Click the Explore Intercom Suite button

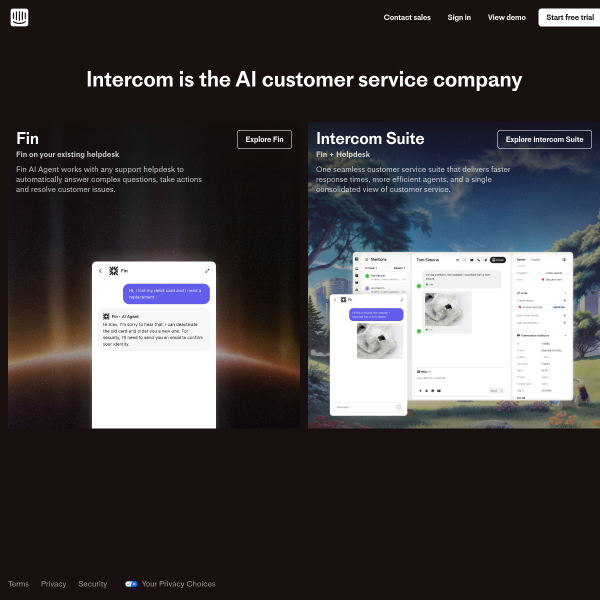[544, 140]
